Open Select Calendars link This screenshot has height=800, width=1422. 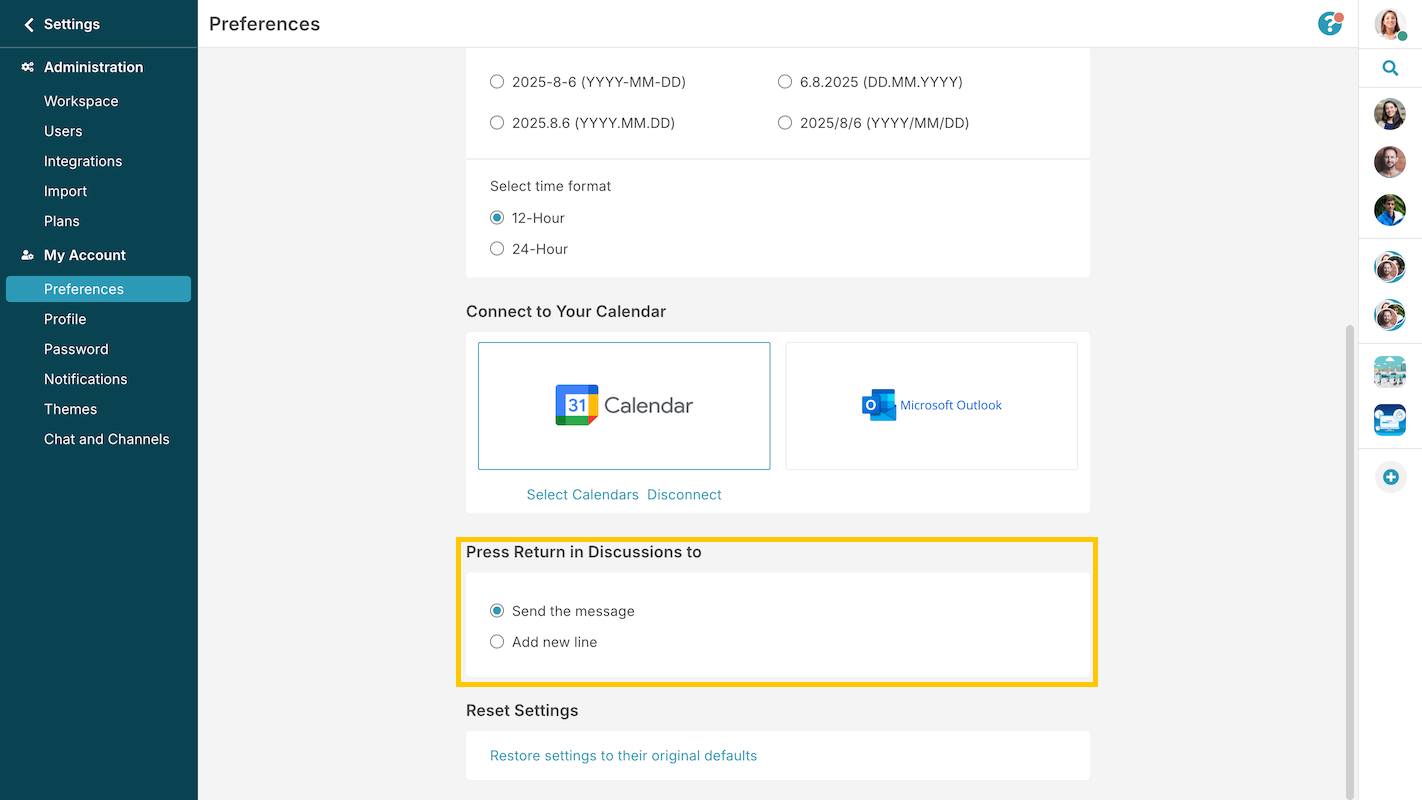(583, 494)
